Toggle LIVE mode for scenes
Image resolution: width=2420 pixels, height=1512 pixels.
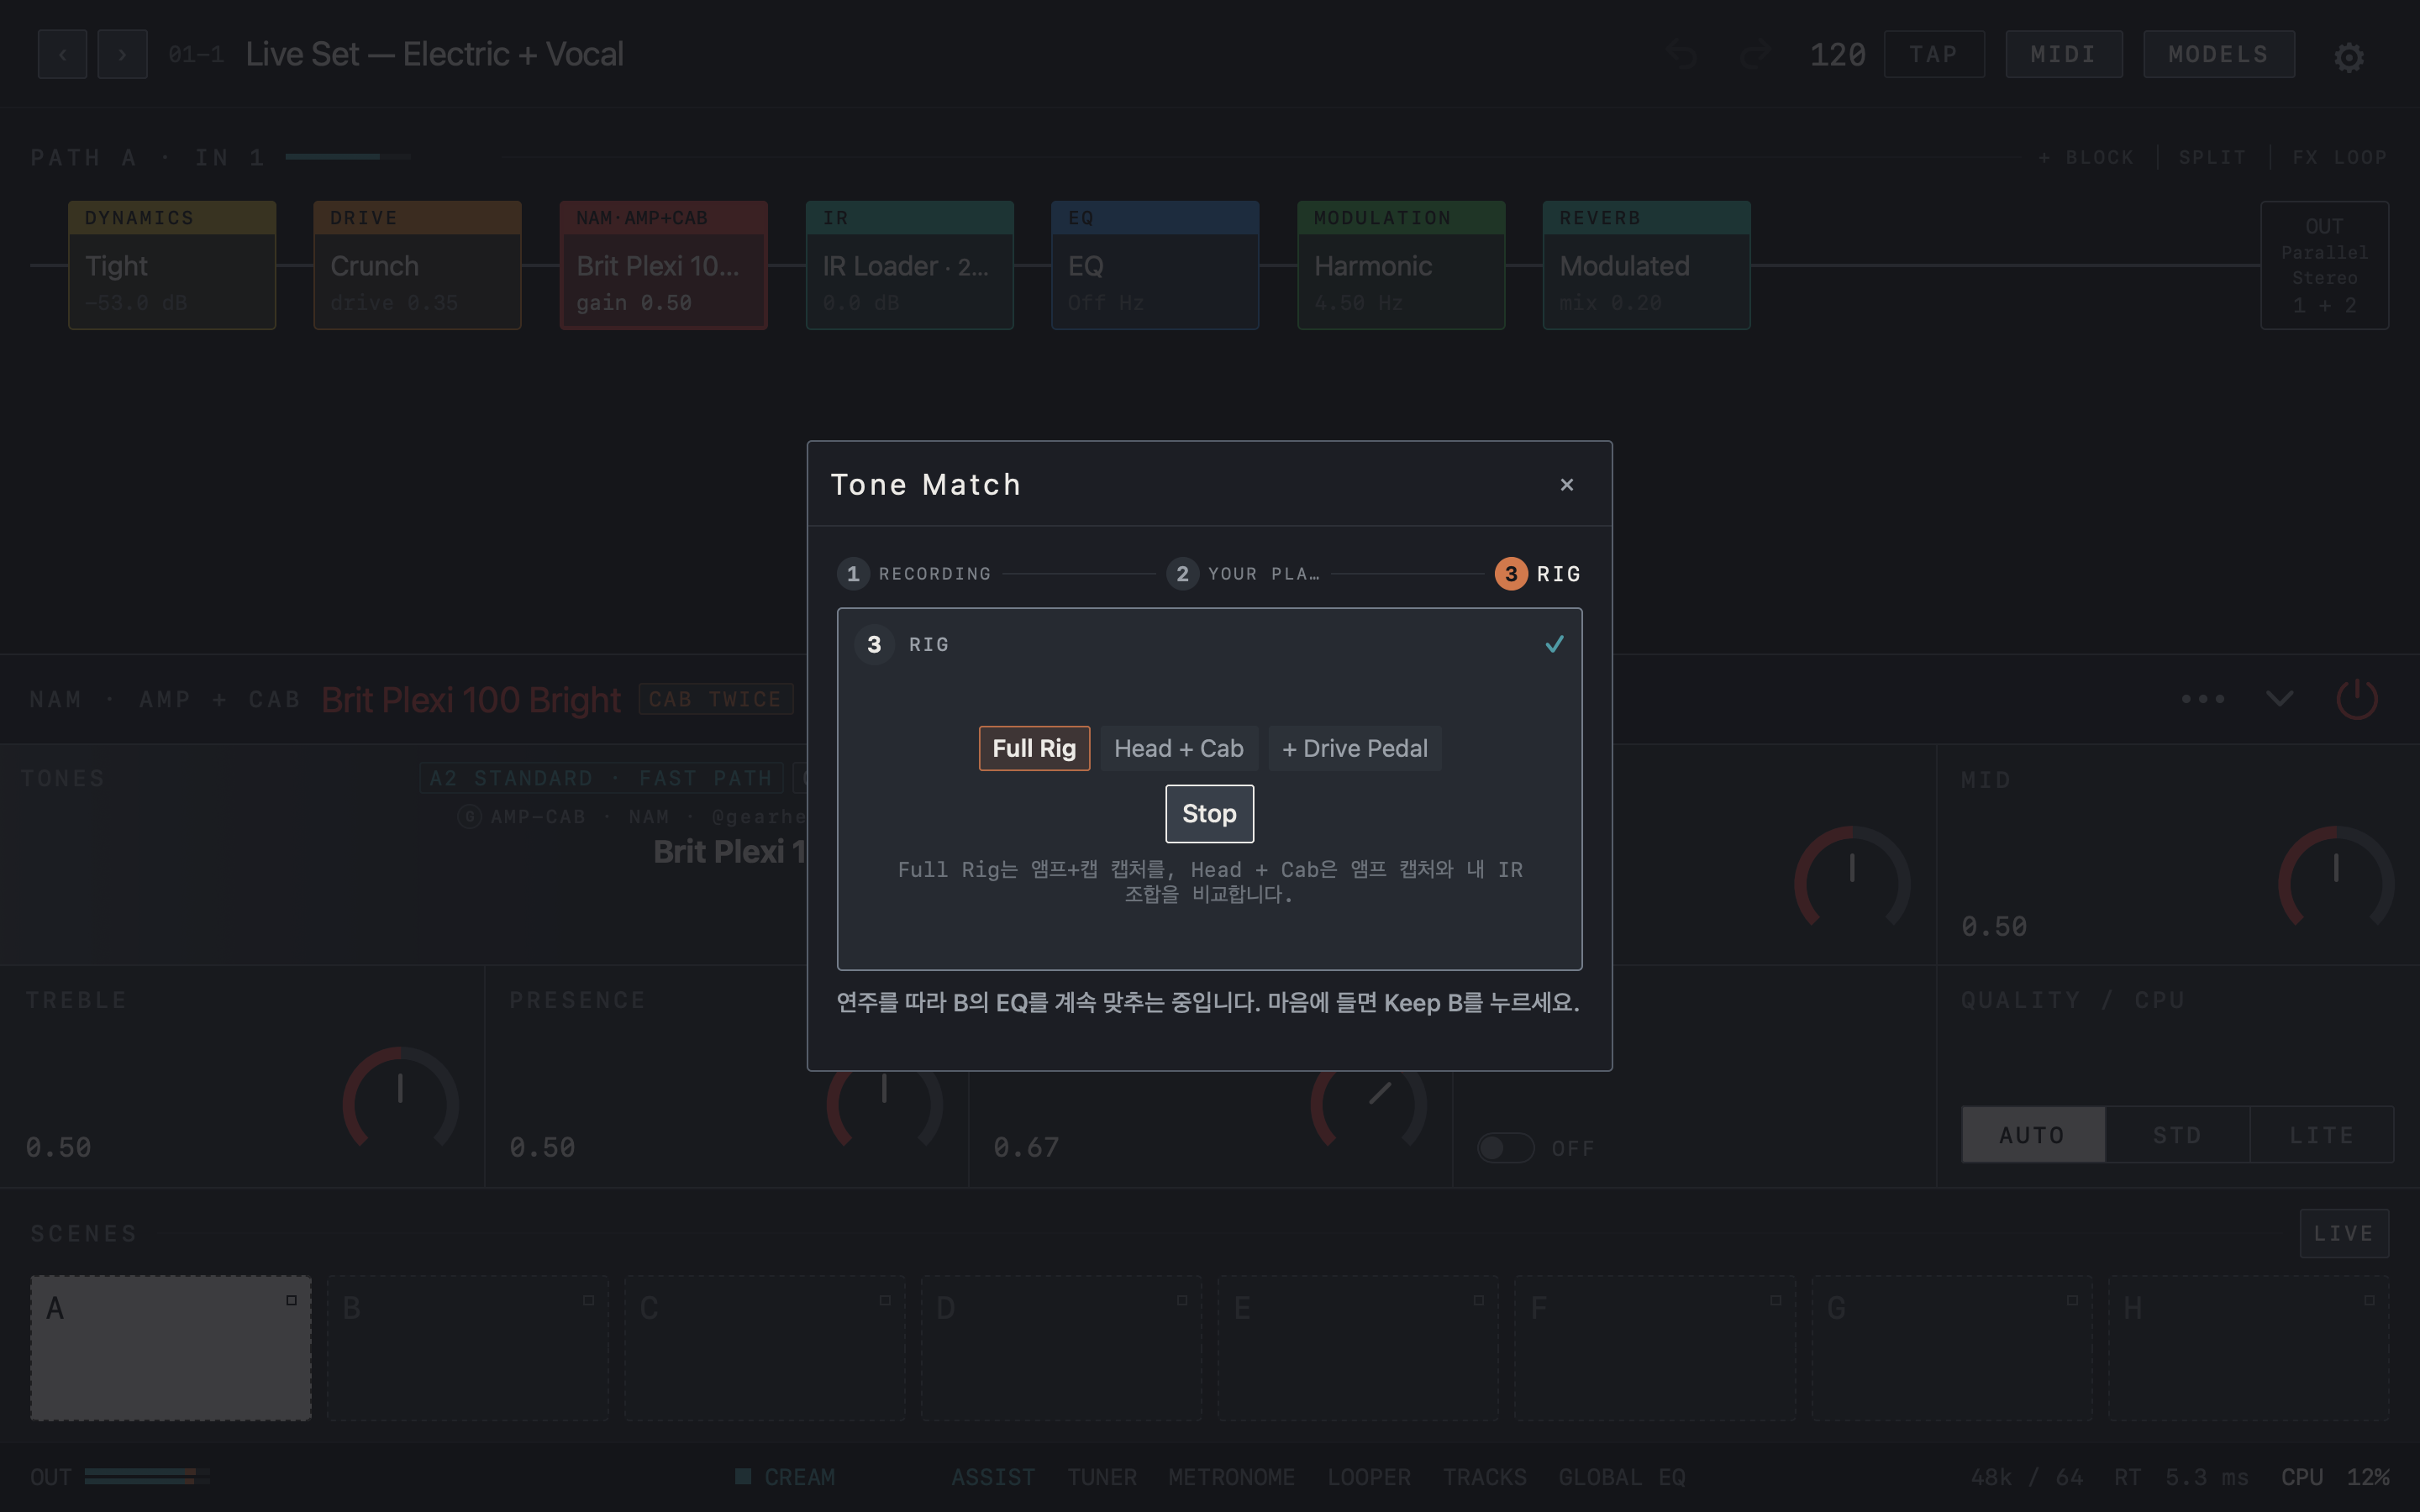[x=2343, y=1233]
